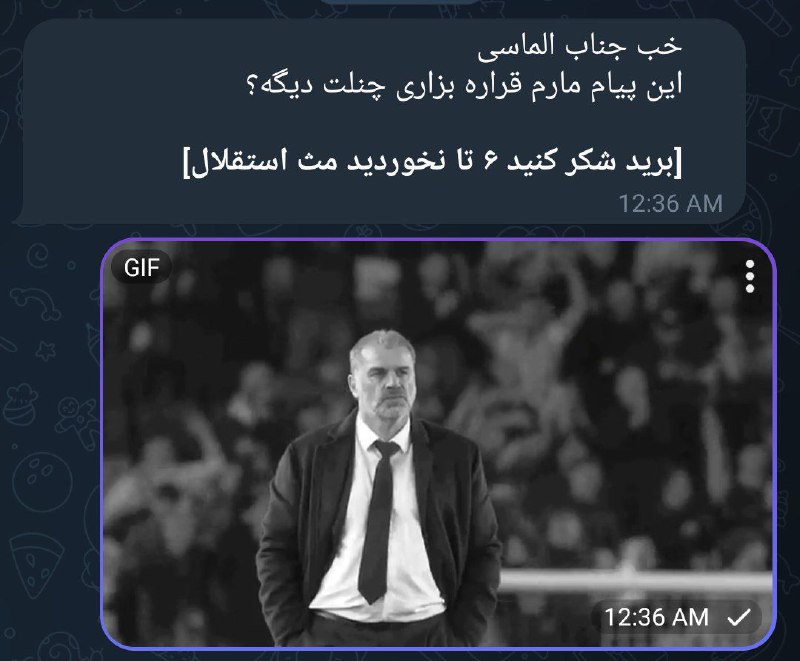Open the GIF of the man in a suit
The height and width of the screenshot is (661, 800).
tap(438, 444)
